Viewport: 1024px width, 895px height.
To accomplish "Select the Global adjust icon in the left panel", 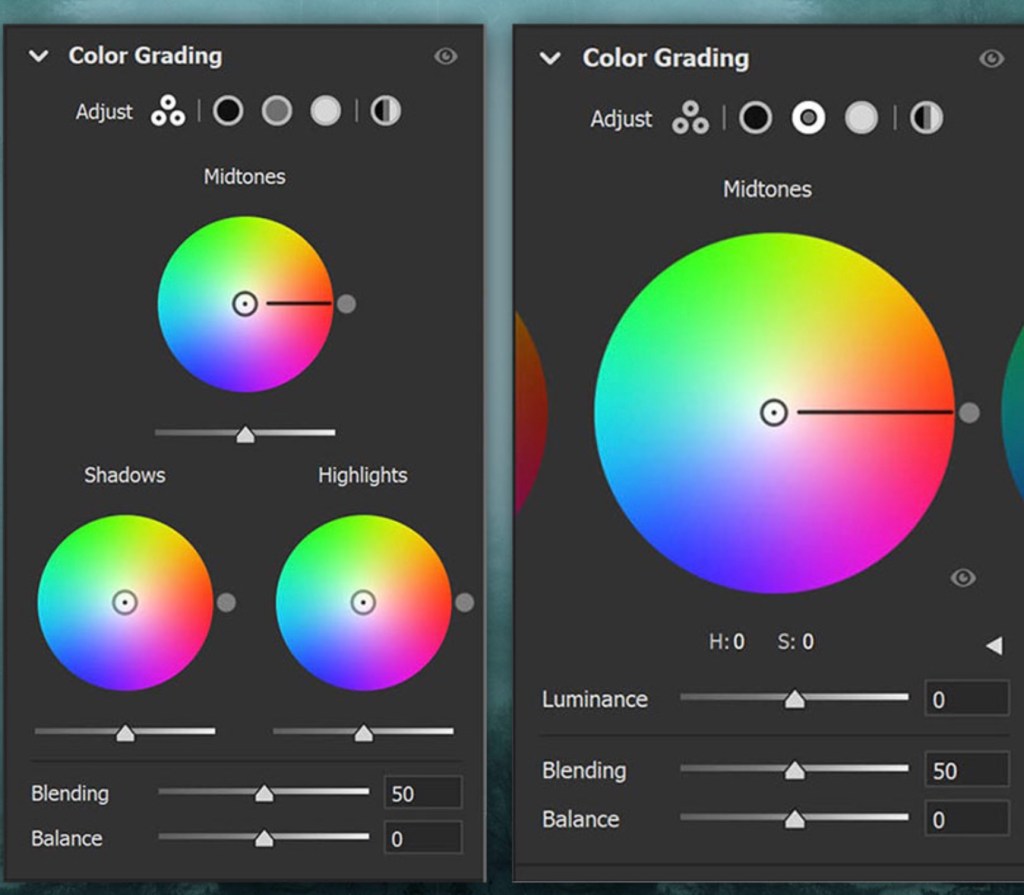I will click(x=386, y=111).
